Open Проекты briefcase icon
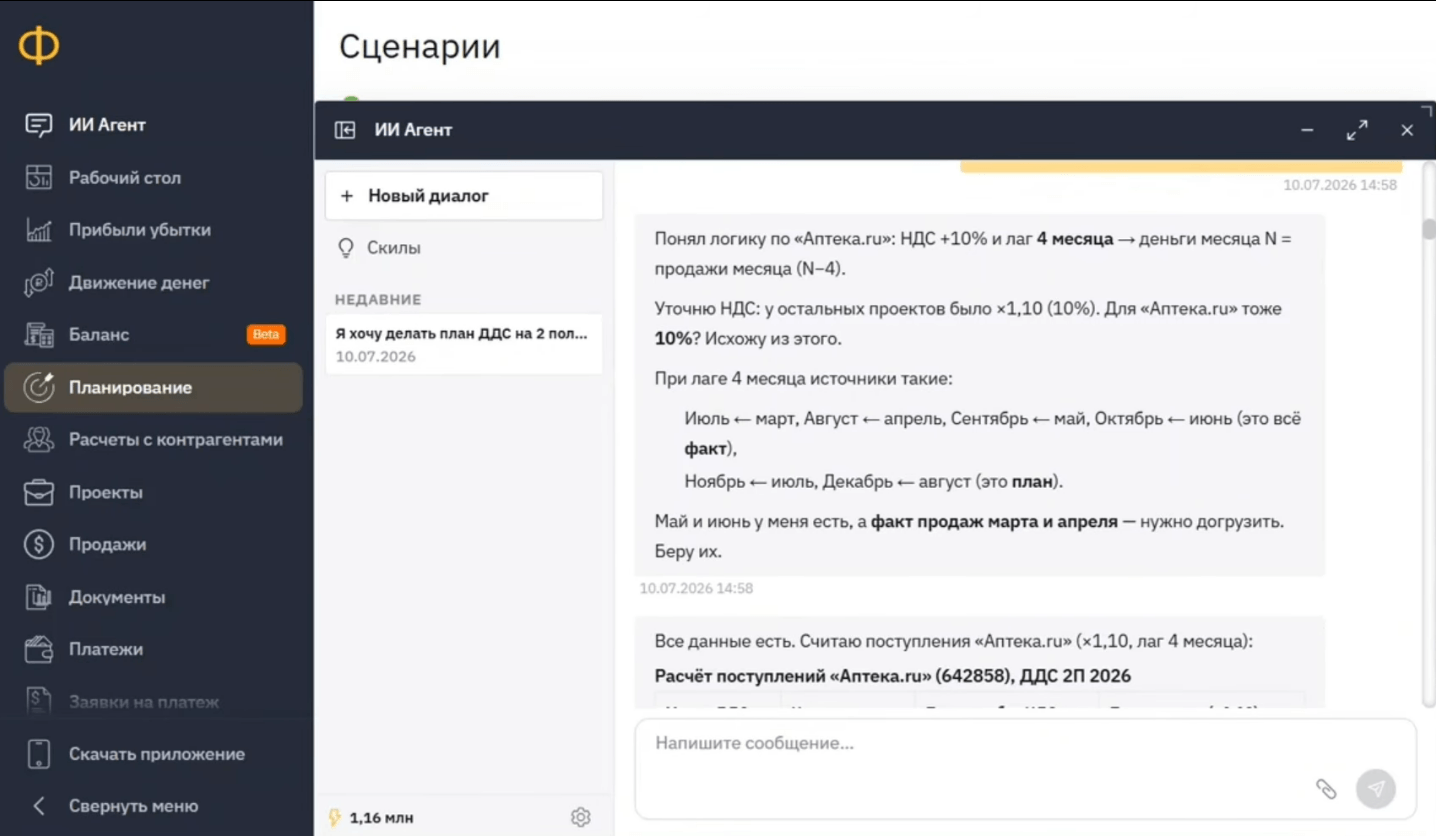 pos(39,492)
